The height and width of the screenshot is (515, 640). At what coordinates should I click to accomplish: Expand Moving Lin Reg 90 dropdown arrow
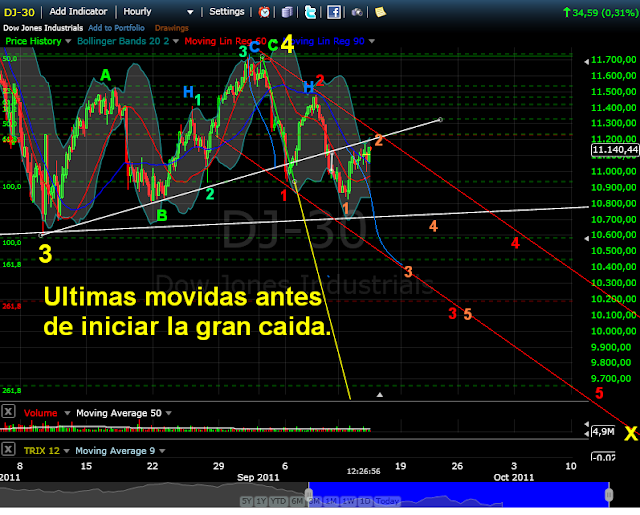click(372, 41)
